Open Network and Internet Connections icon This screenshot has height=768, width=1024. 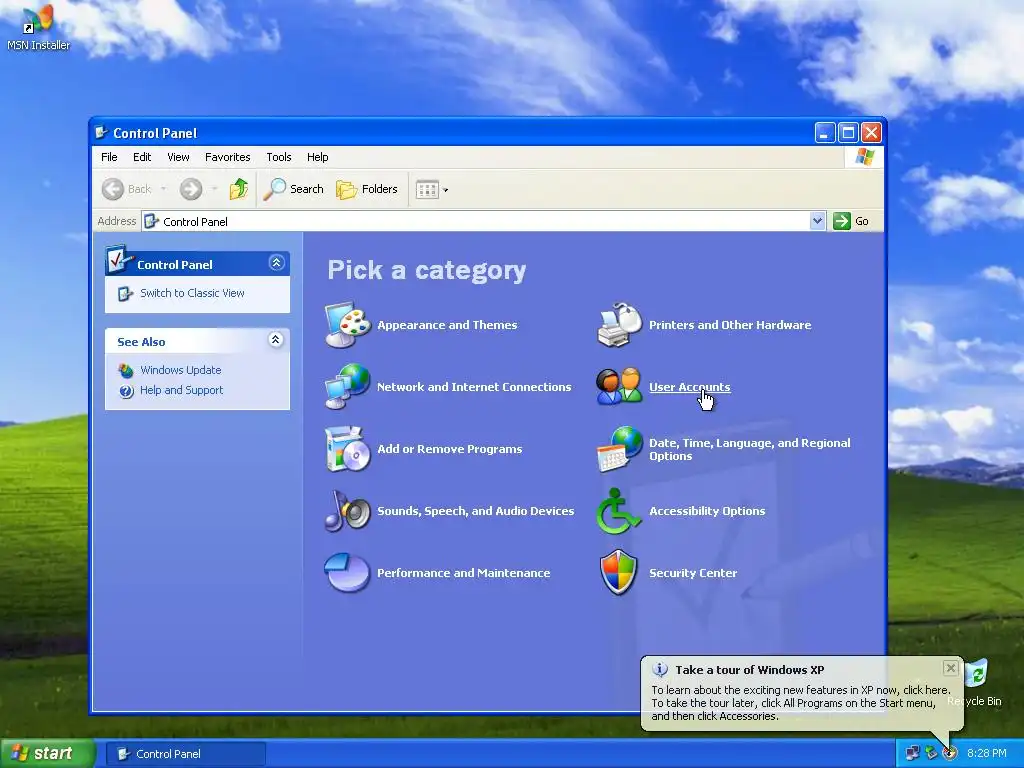click(x=347, y=387)
